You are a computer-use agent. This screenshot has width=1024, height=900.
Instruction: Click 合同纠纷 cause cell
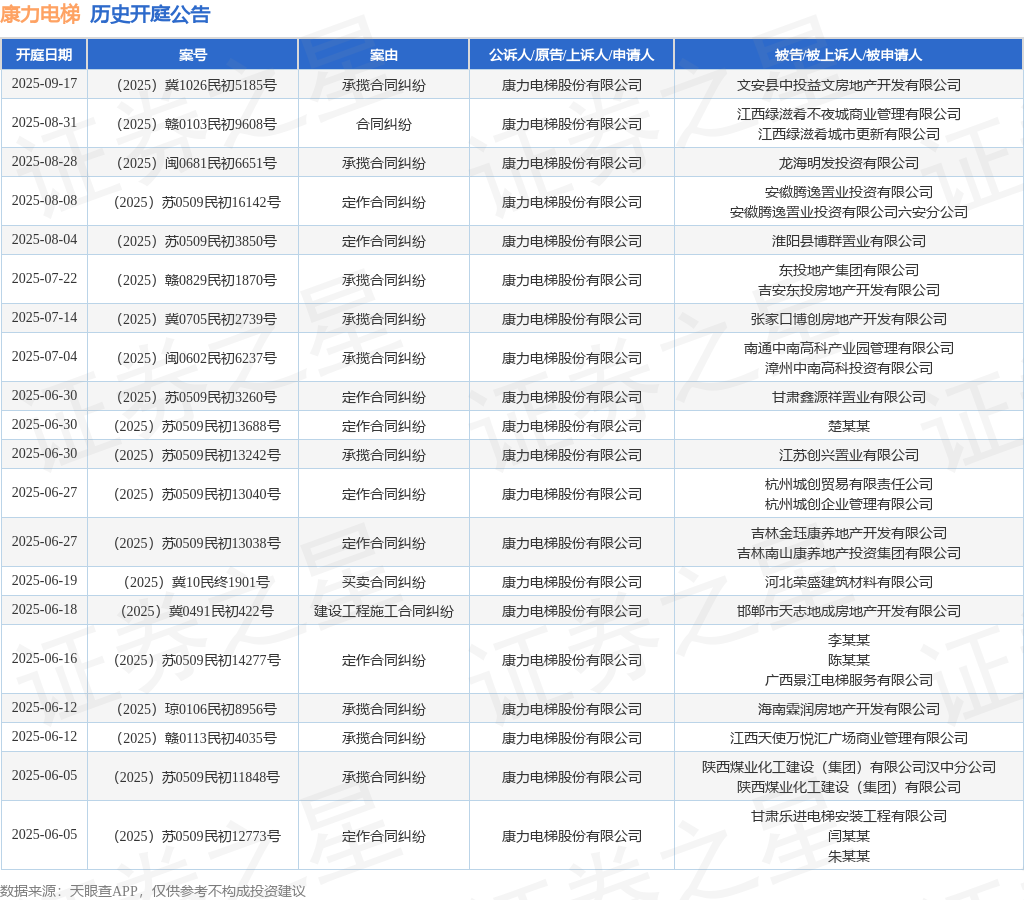click(x=383, y=124)
